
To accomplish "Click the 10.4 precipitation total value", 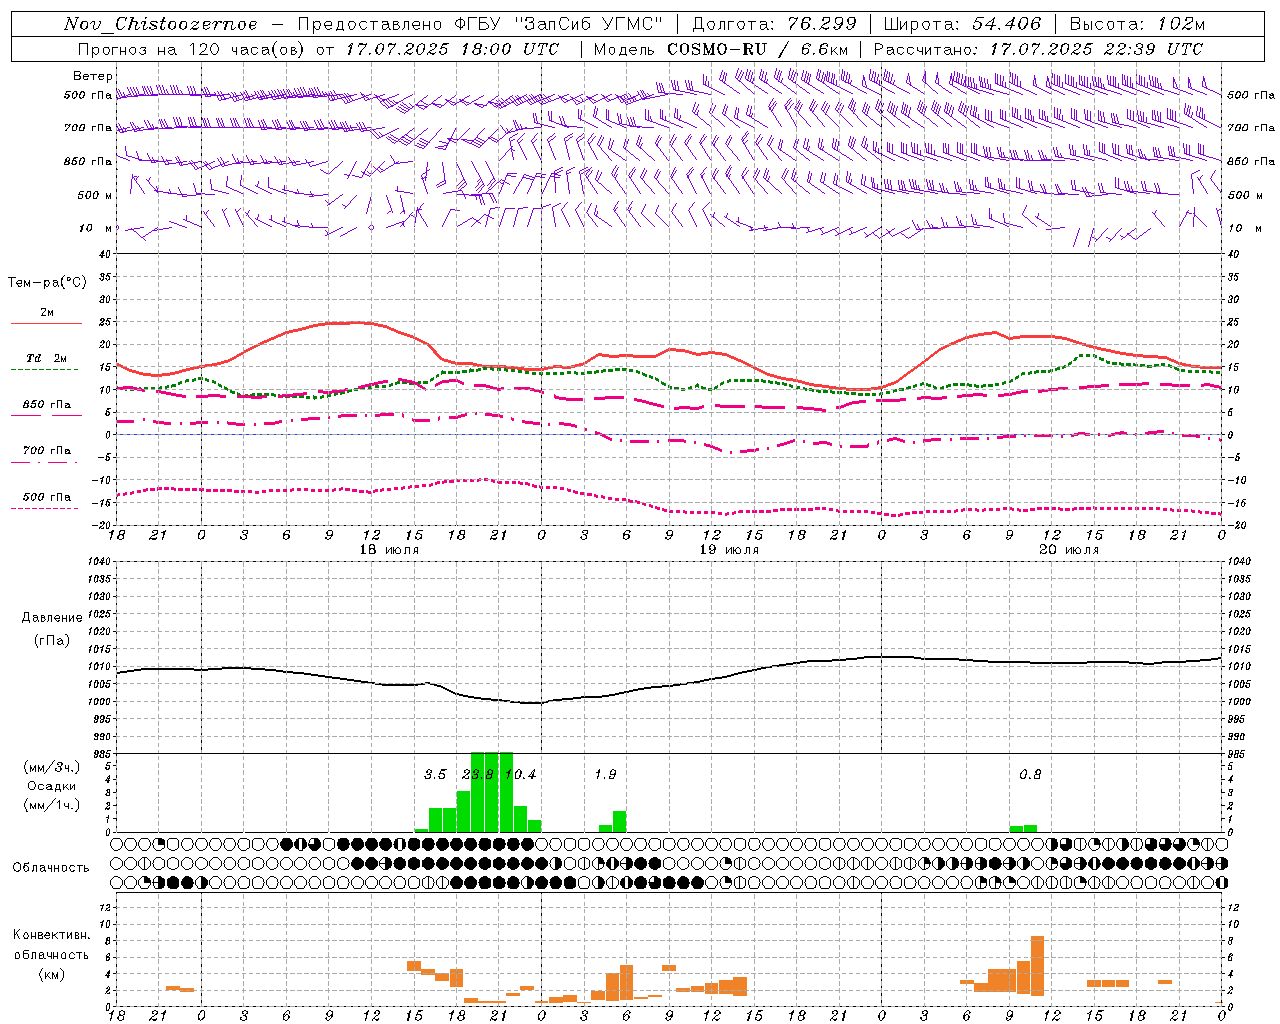I will pyautogui.click(x=521, y=774).
